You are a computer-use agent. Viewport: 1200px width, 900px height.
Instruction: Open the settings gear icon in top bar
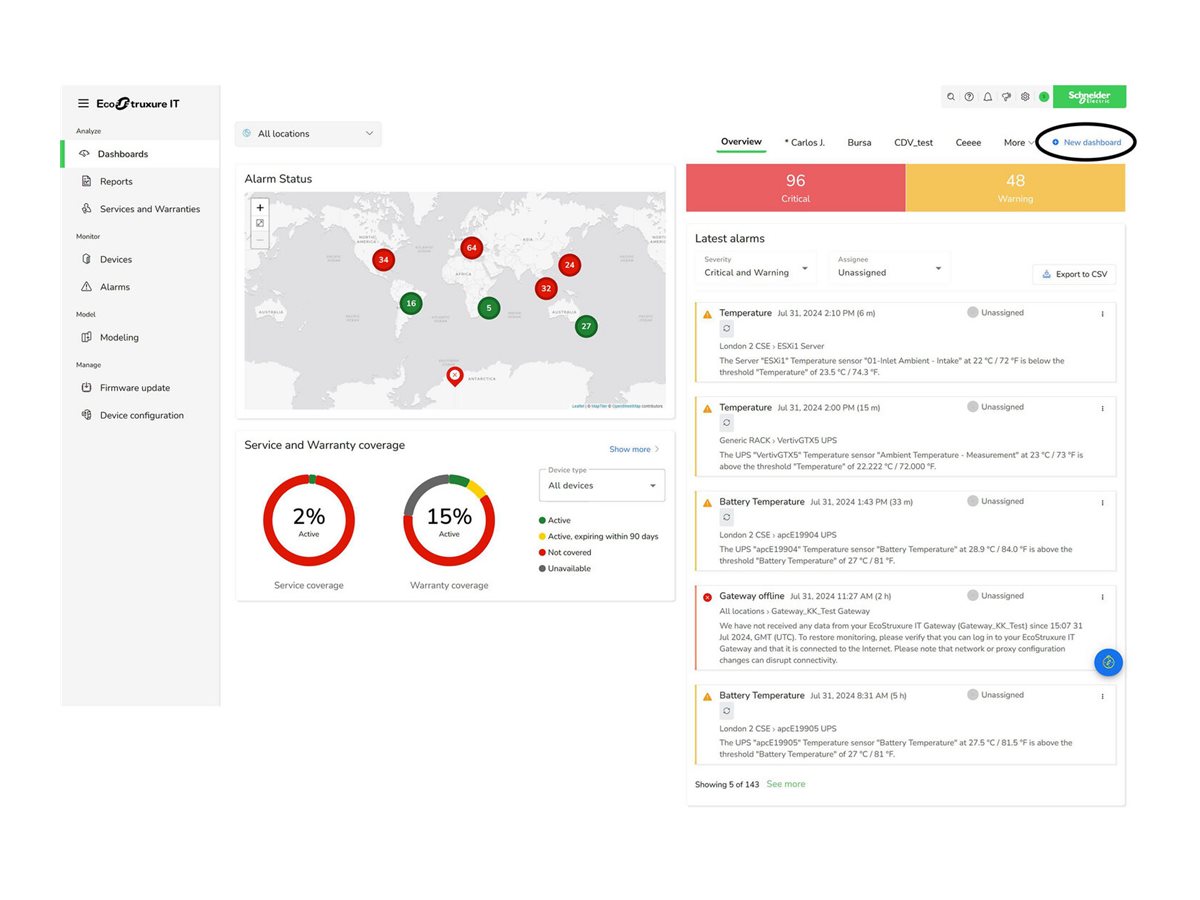tap(1025, 97)
